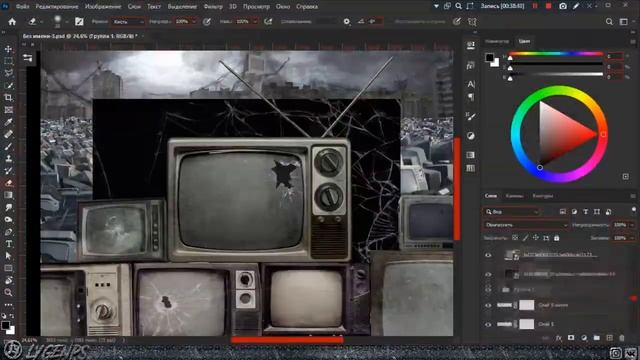This screenshot has height=360, width=640.
Task: Select the Eyedropper tool
Action: click(8, 122)
